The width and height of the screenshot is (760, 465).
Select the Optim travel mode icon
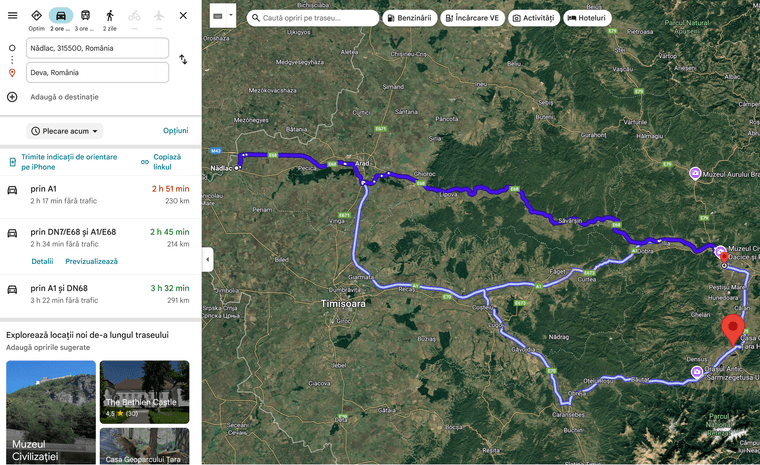(36, 15)
